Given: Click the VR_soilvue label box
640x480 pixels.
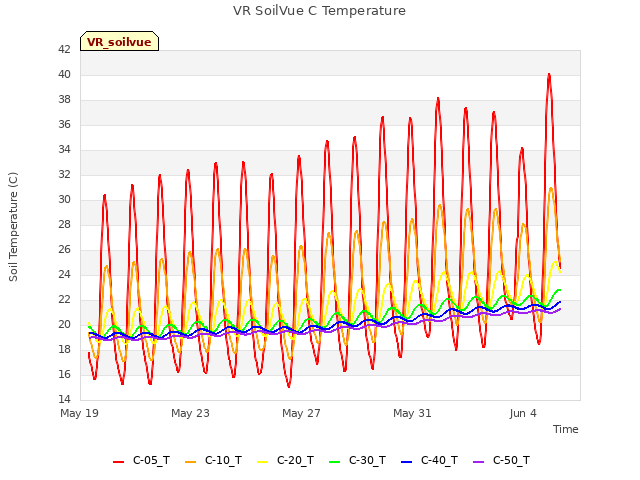Looking at the screenshot, I should click(x=119, y=41).
